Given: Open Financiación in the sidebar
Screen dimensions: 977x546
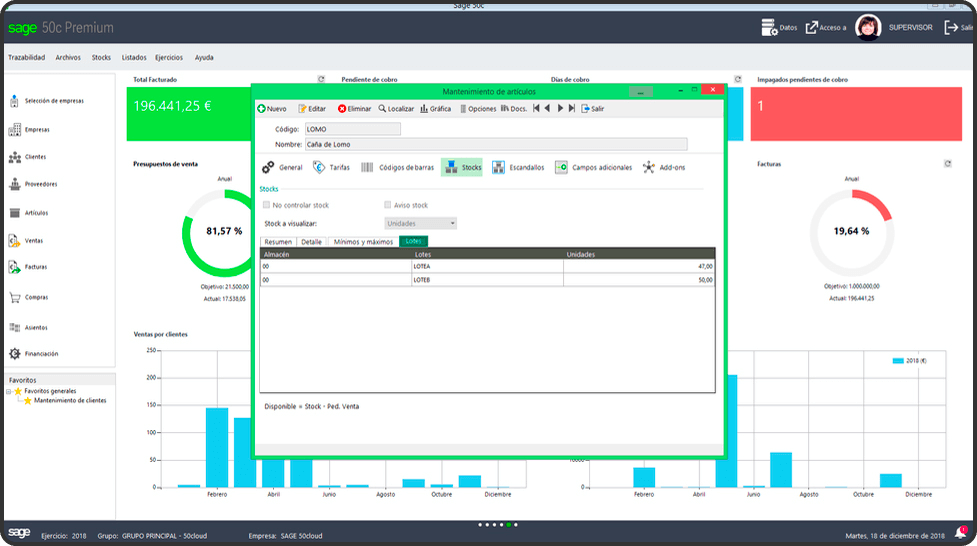Looking at the screenshot, I should tap(34, 353).
